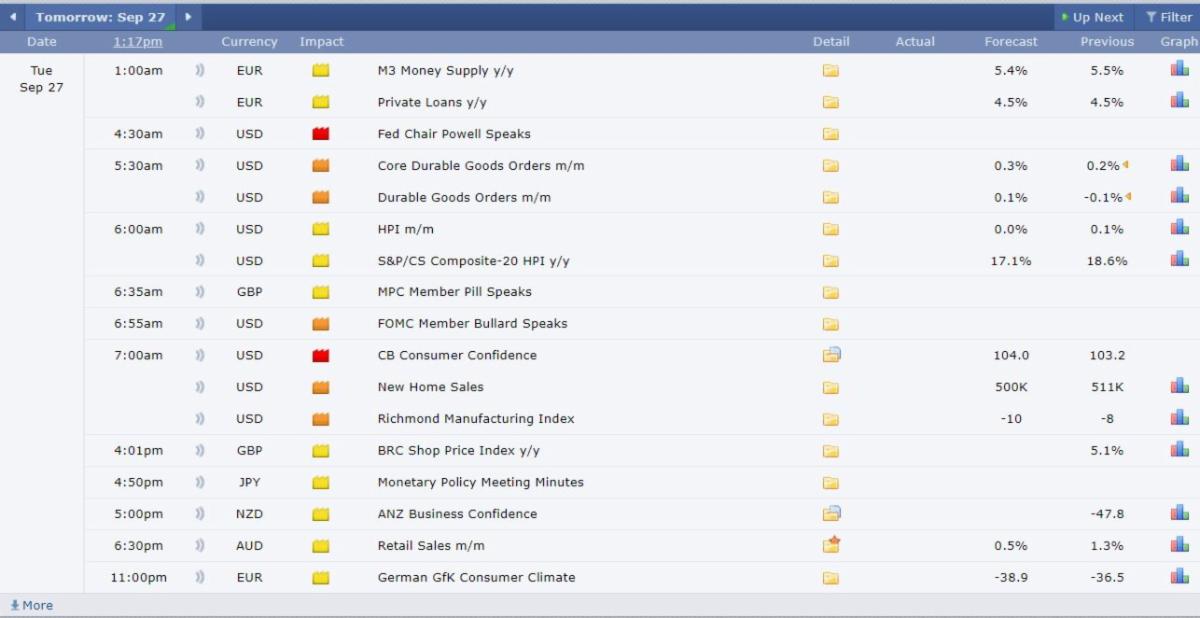Viewport: 1200px width, 618px height.
Task: Open Fed Chair Powell Speaks event
Action: click(x=454, y=134)
